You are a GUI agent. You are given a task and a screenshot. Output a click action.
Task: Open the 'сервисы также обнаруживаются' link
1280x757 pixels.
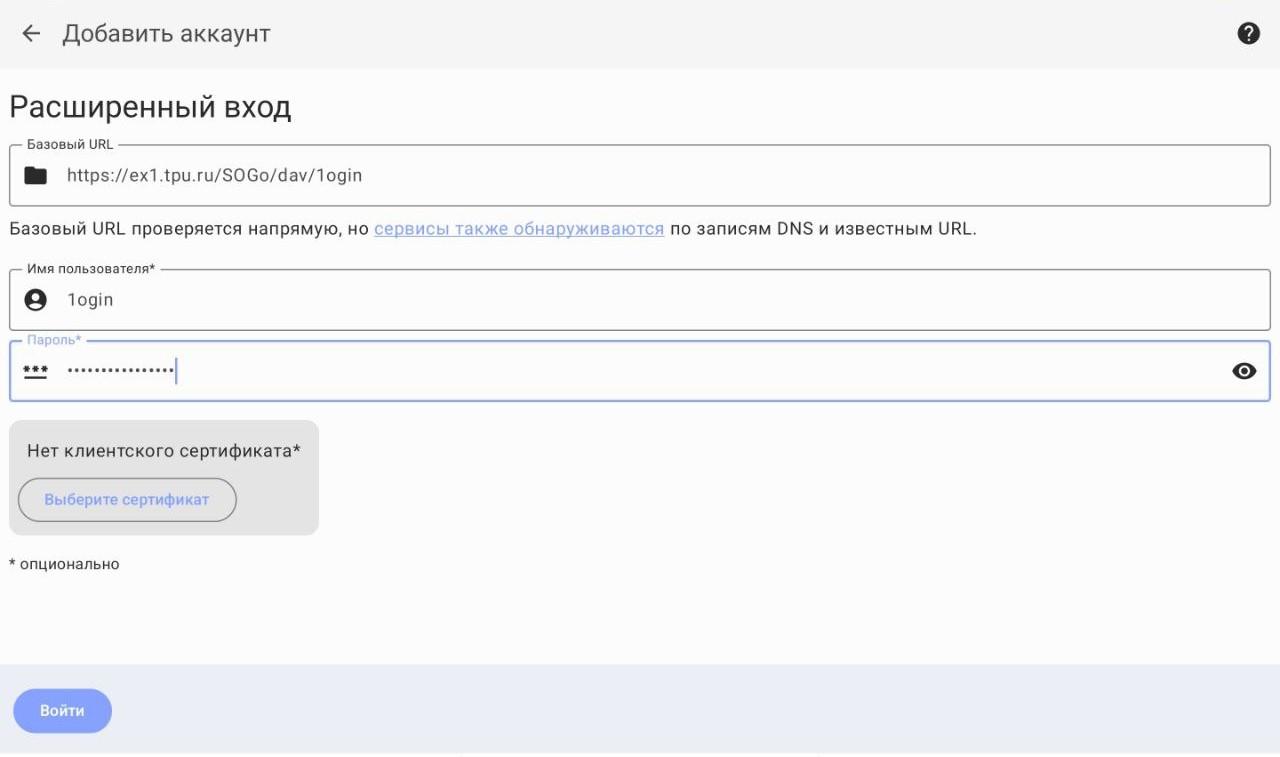(x=519, y=229)
